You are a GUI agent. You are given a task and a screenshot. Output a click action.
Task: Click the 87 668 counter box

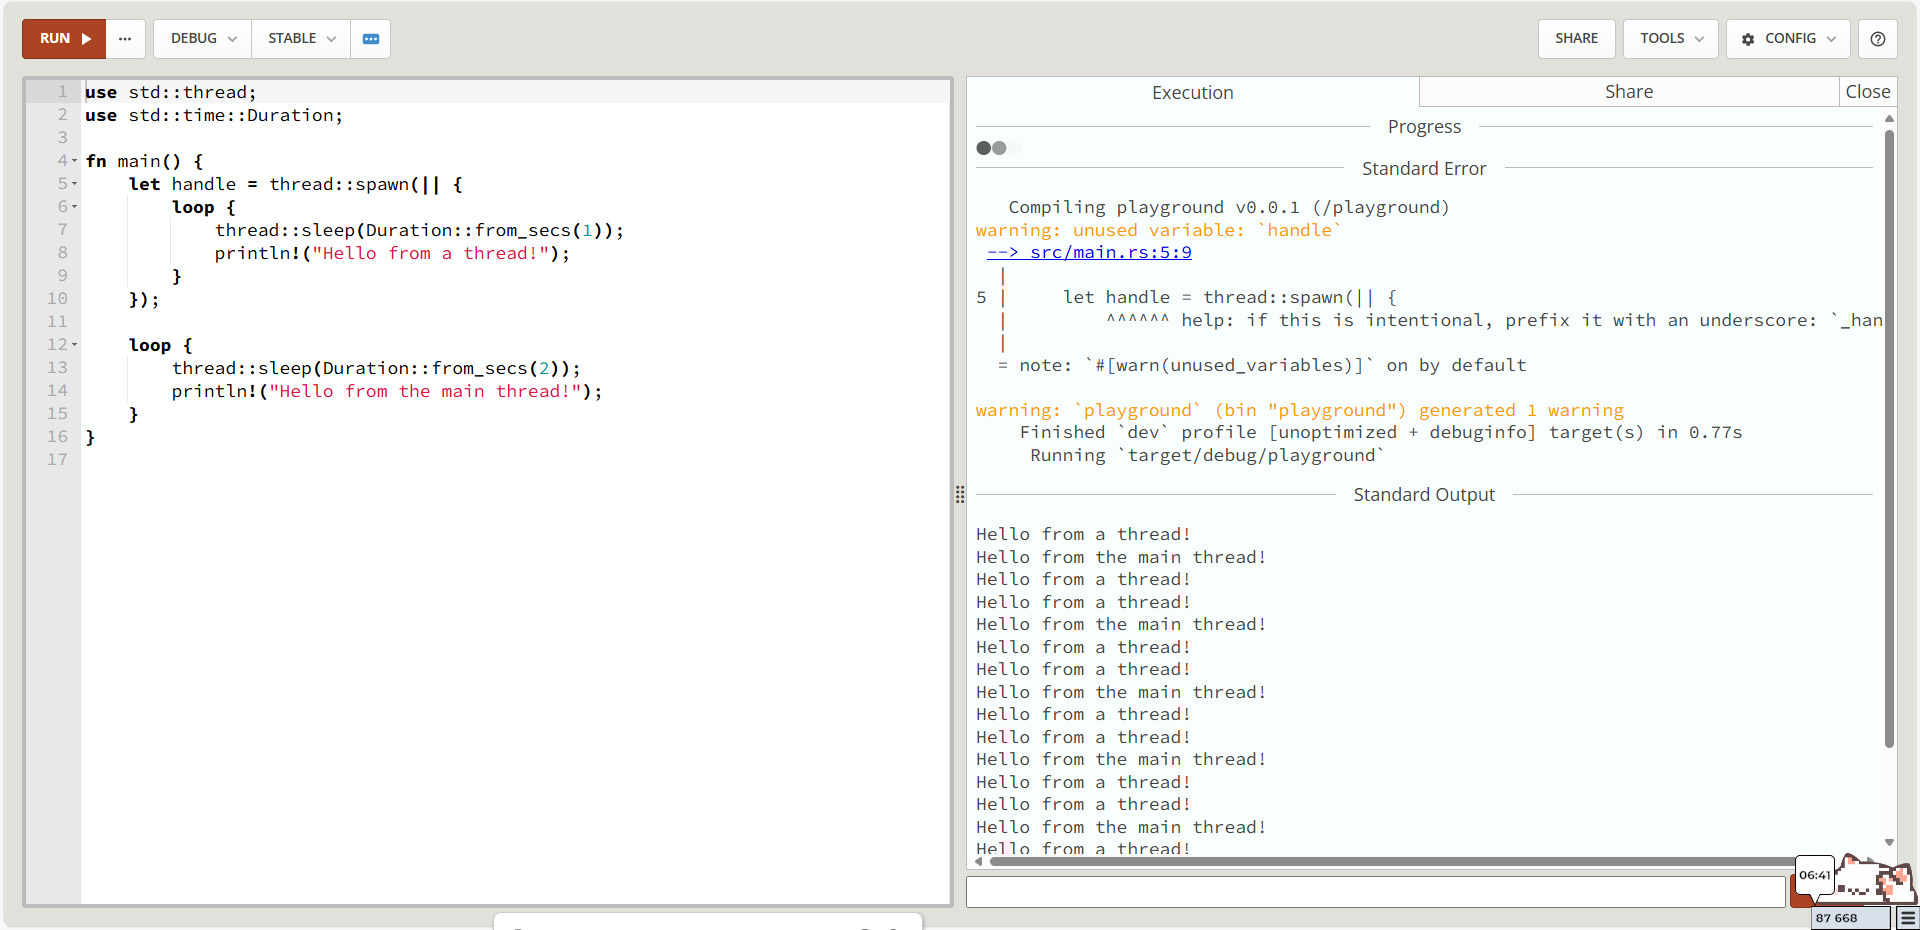[1849, 918]
